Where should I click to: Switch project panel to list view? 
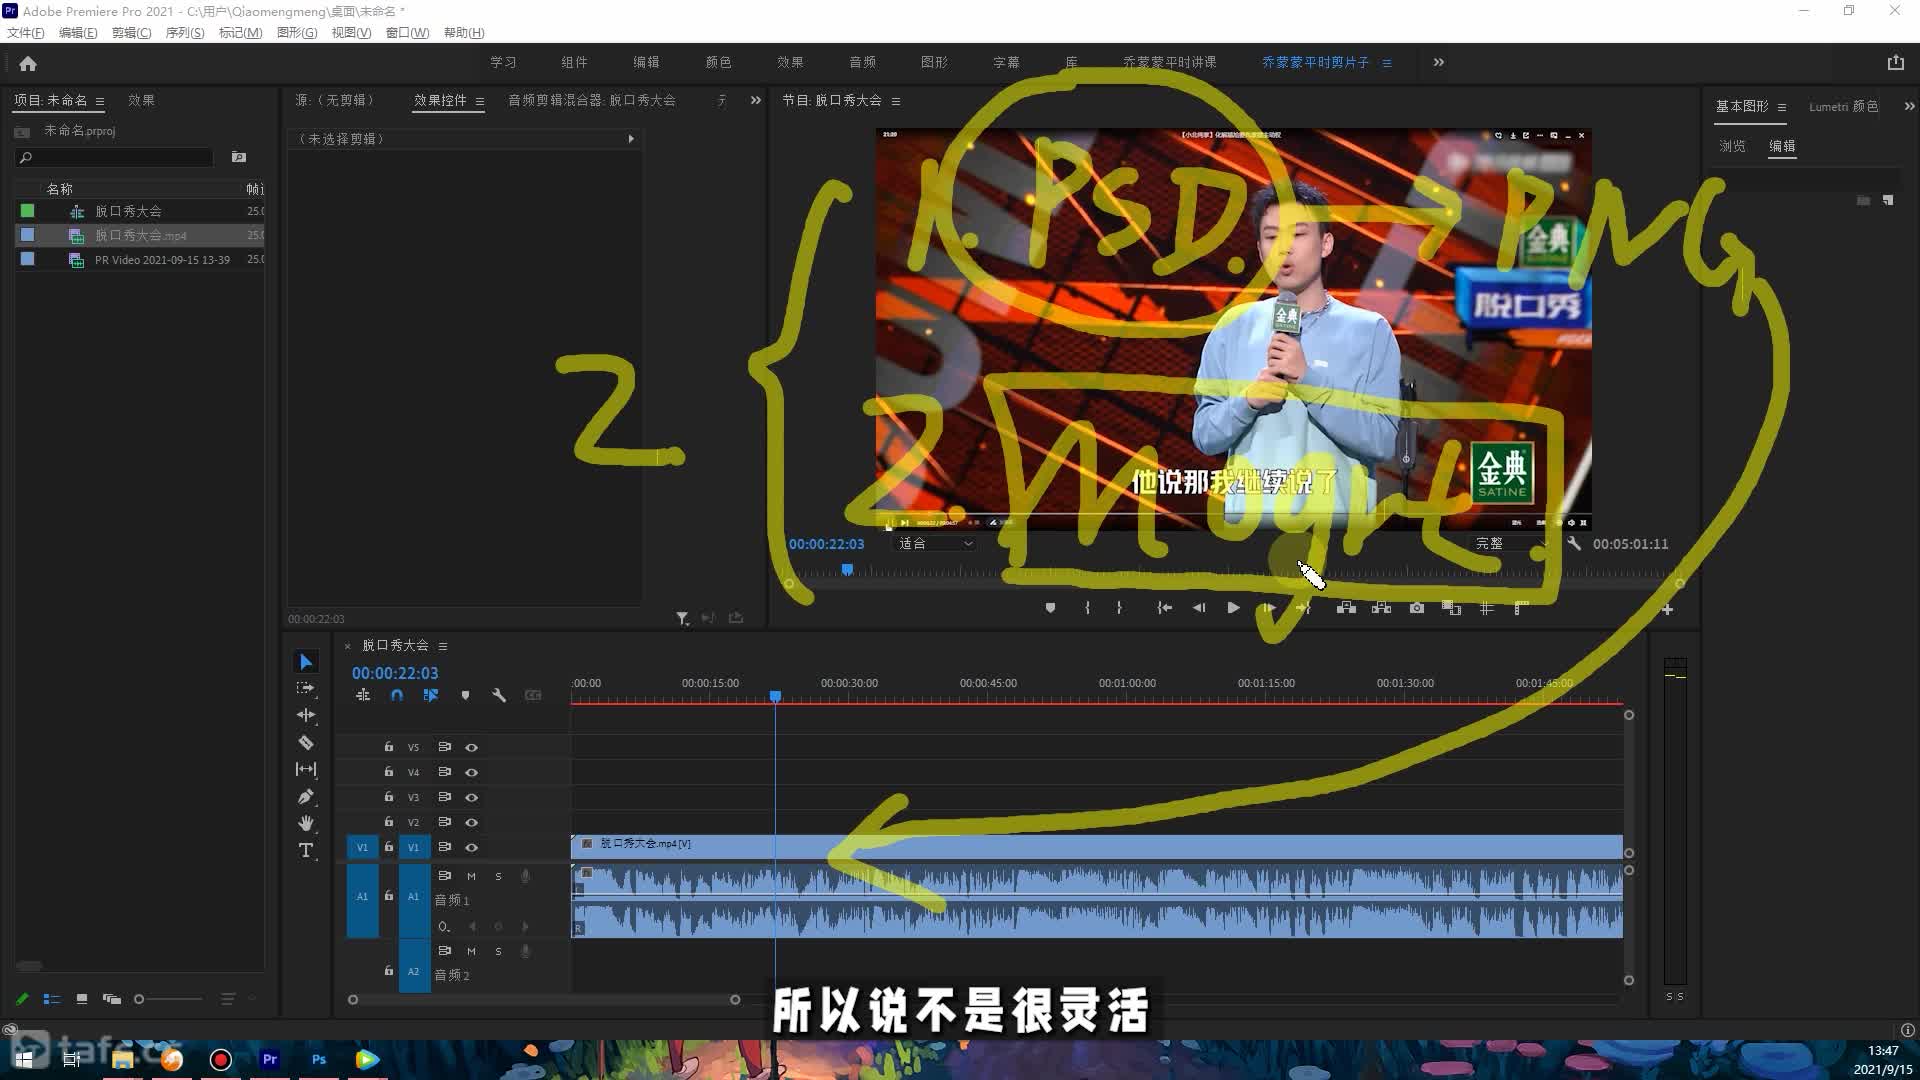point(52,999)
